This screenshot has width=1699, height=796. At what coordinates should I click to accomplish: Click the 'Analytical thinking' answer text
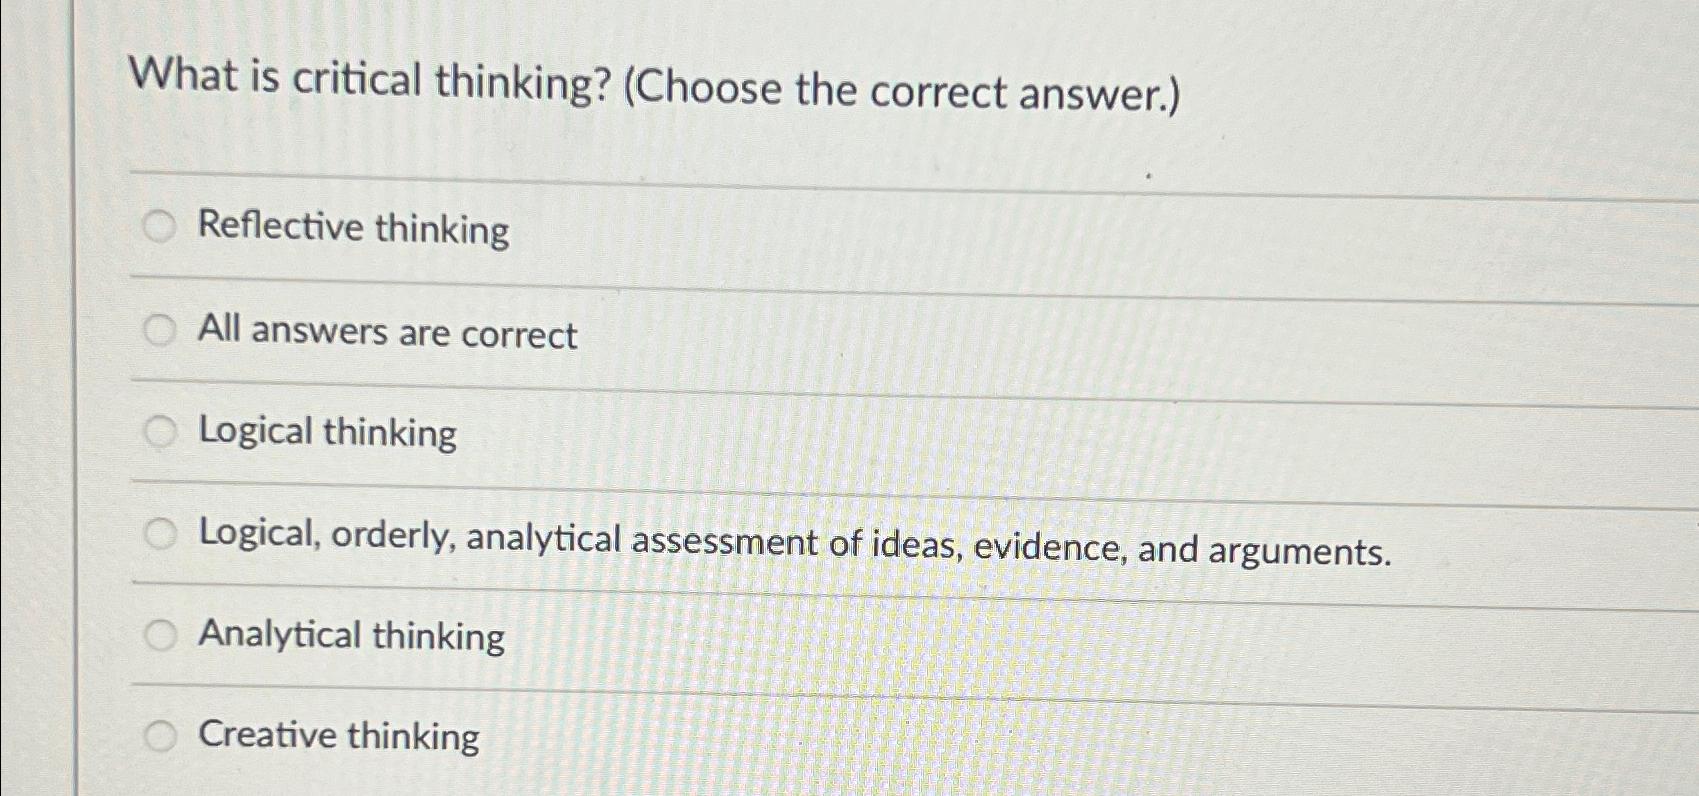point(350,636)
